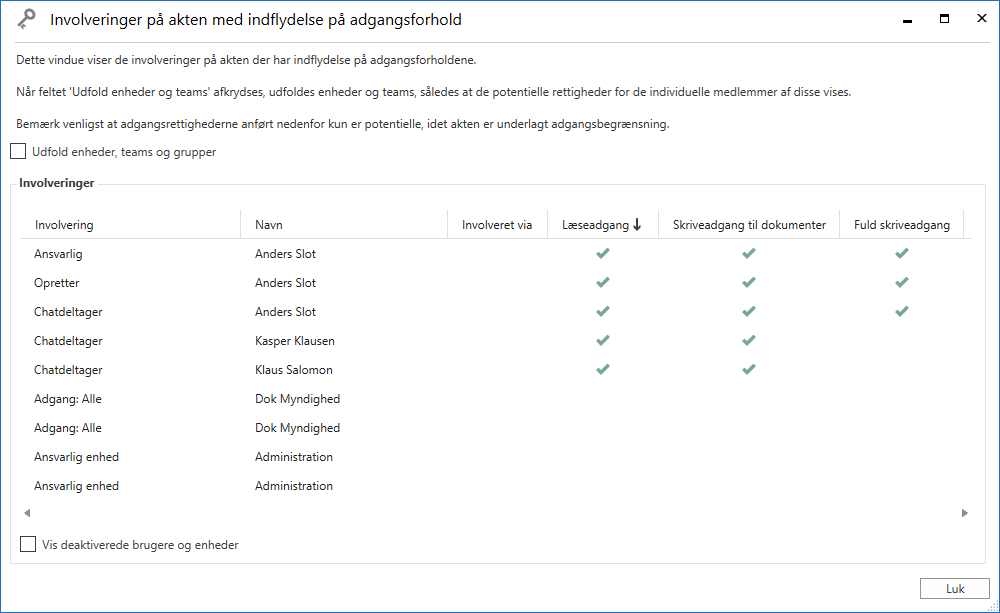
Task: Maximize the Involveringer window
Action: pos(945,19)
